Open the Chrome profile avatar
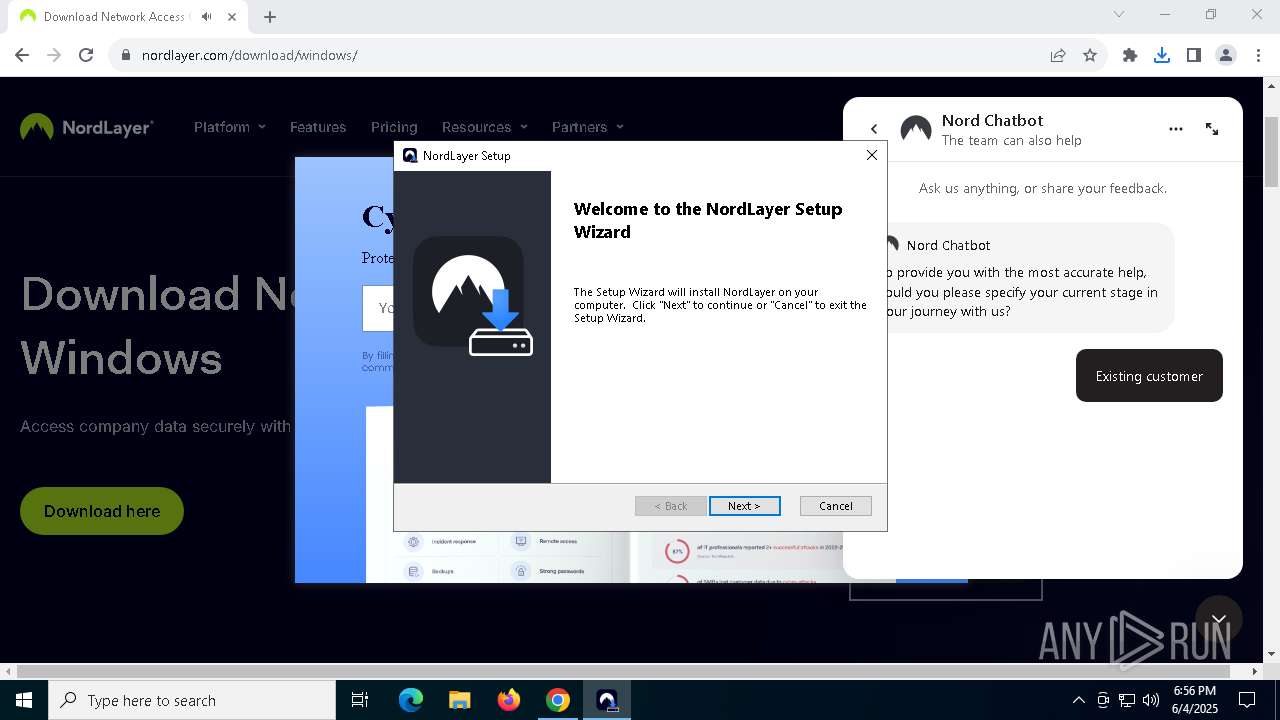 click(1226, 55)
